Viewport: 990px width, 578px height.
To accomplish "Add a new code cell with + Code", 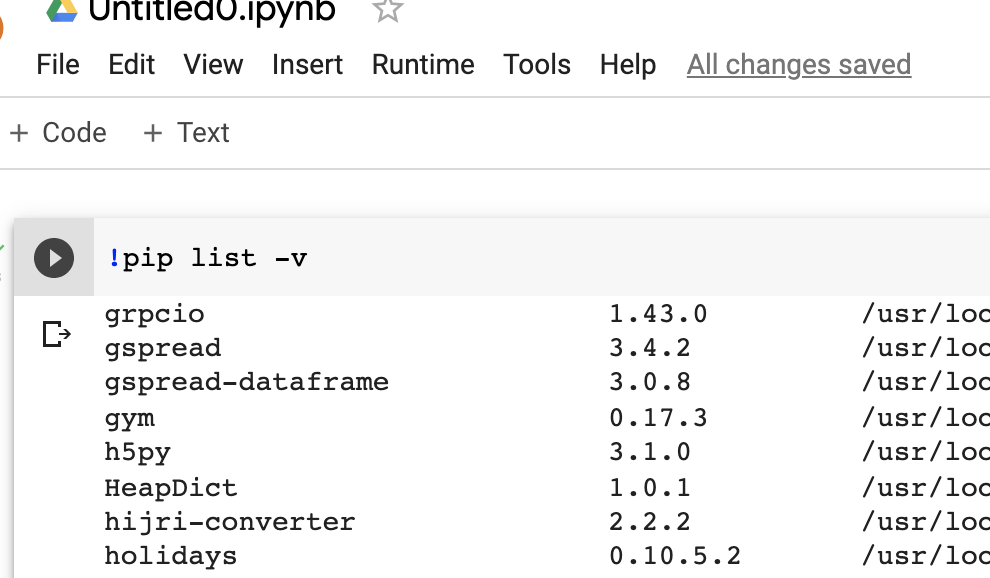I will tap(57, 132).
